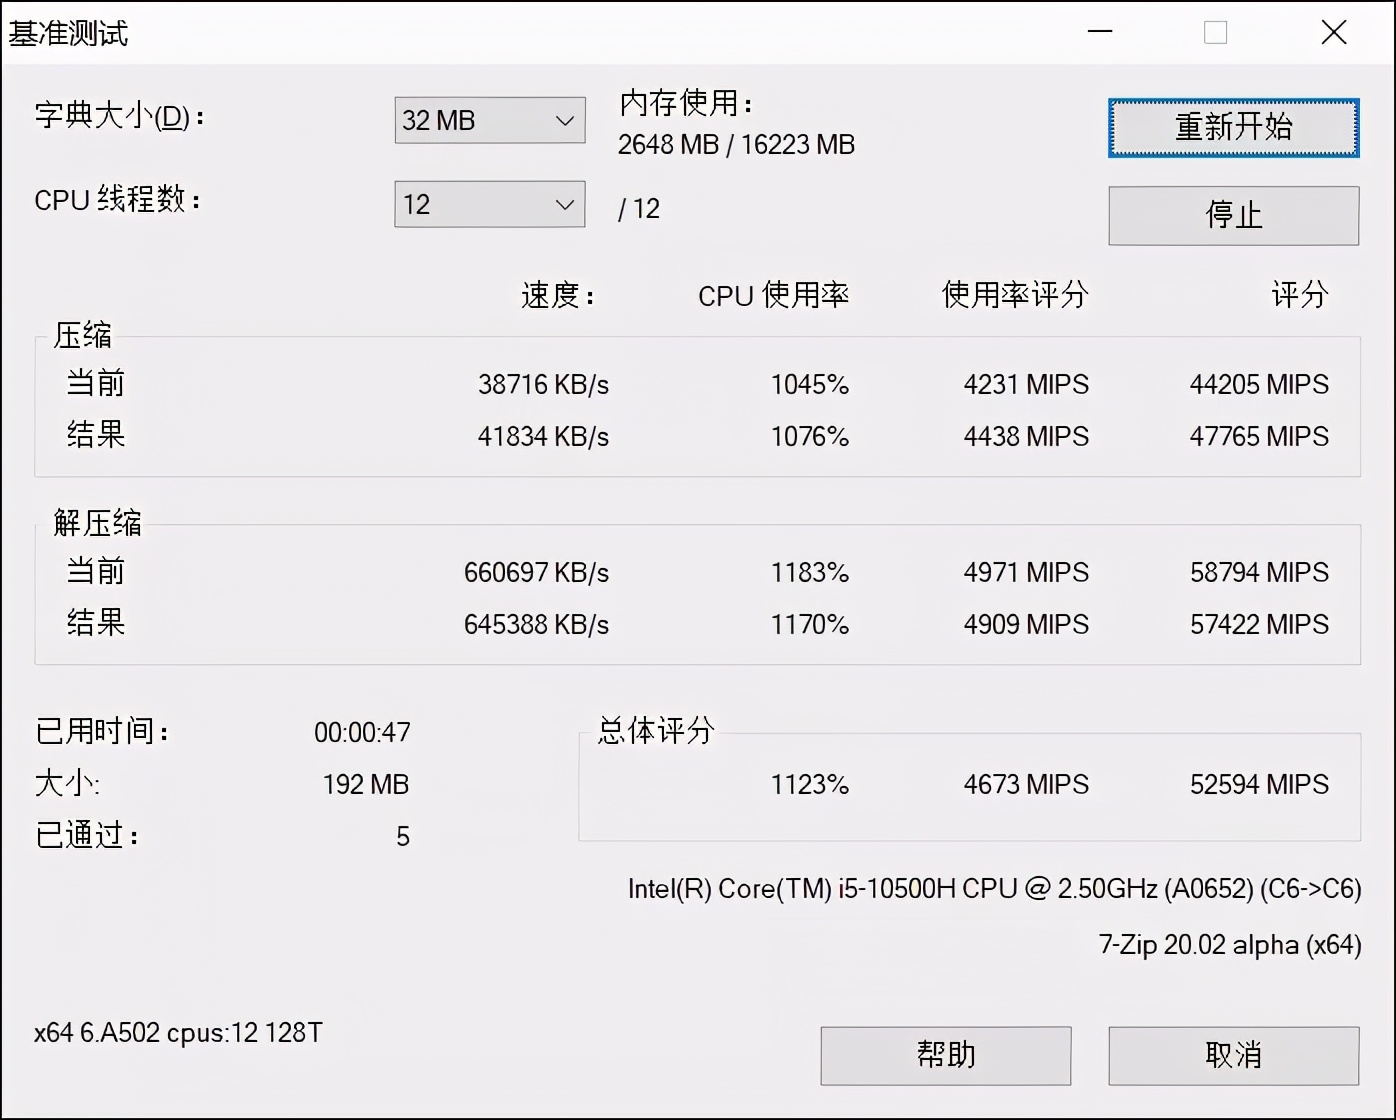The width and height of the screenshot is (1396, 1120).
Task: Click the 重新开始 restart button
Action: (x=1232, y=128)
